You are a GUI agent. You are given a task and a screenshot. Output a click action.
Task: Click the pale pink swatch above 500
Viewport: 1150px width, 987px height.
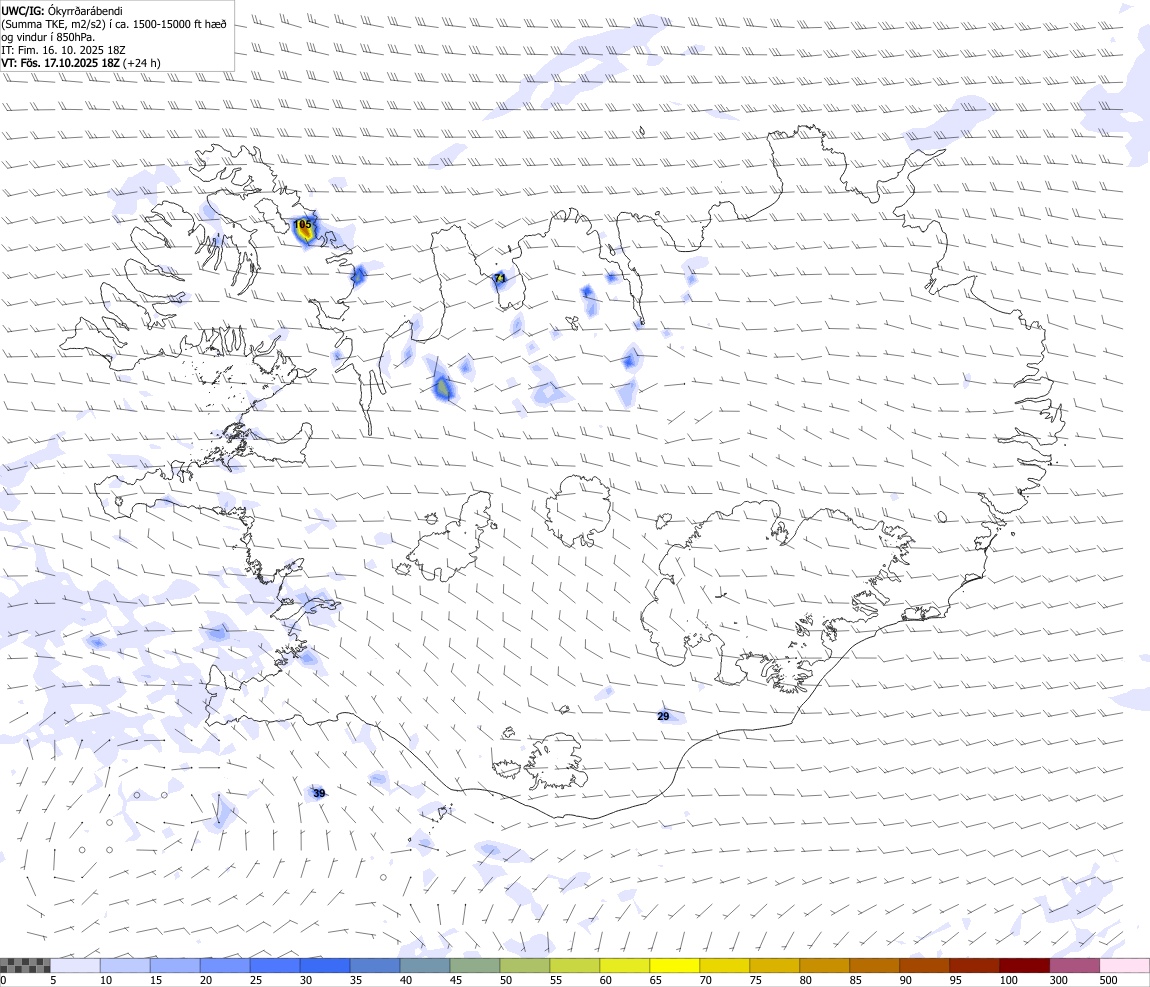pos(1124,965)
